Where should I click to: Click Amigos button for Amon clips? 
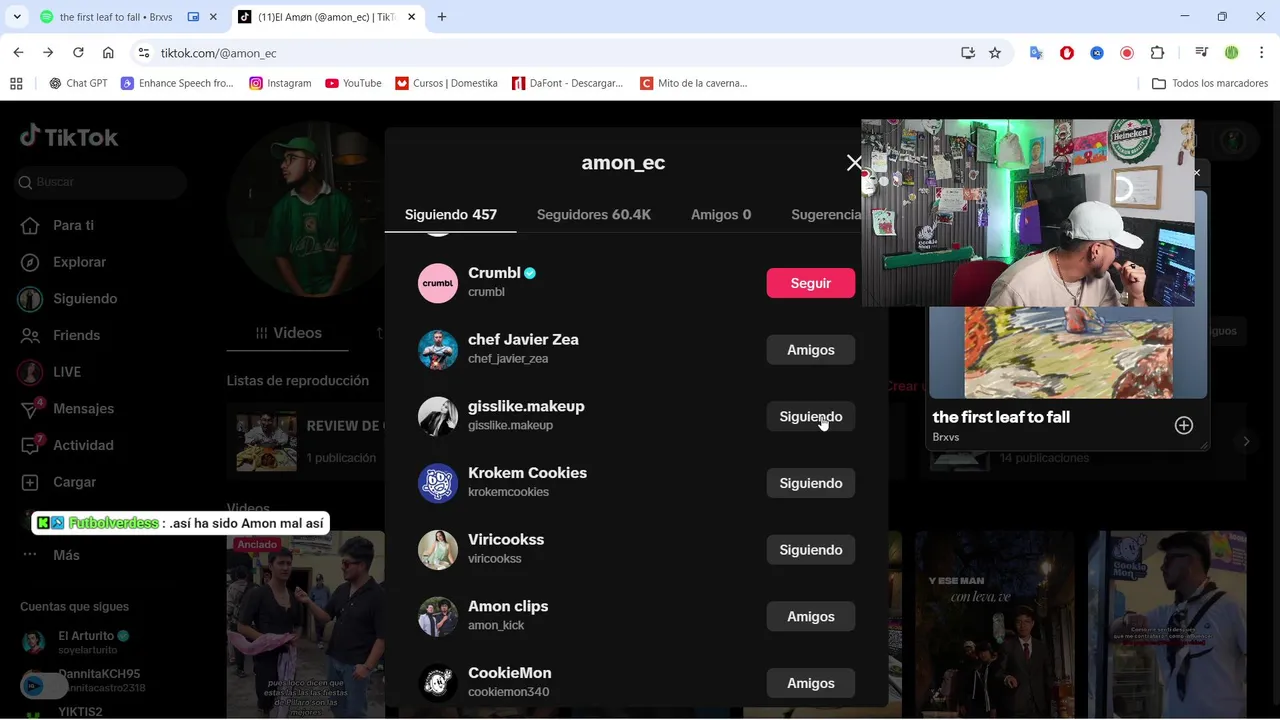click(811, 616)
